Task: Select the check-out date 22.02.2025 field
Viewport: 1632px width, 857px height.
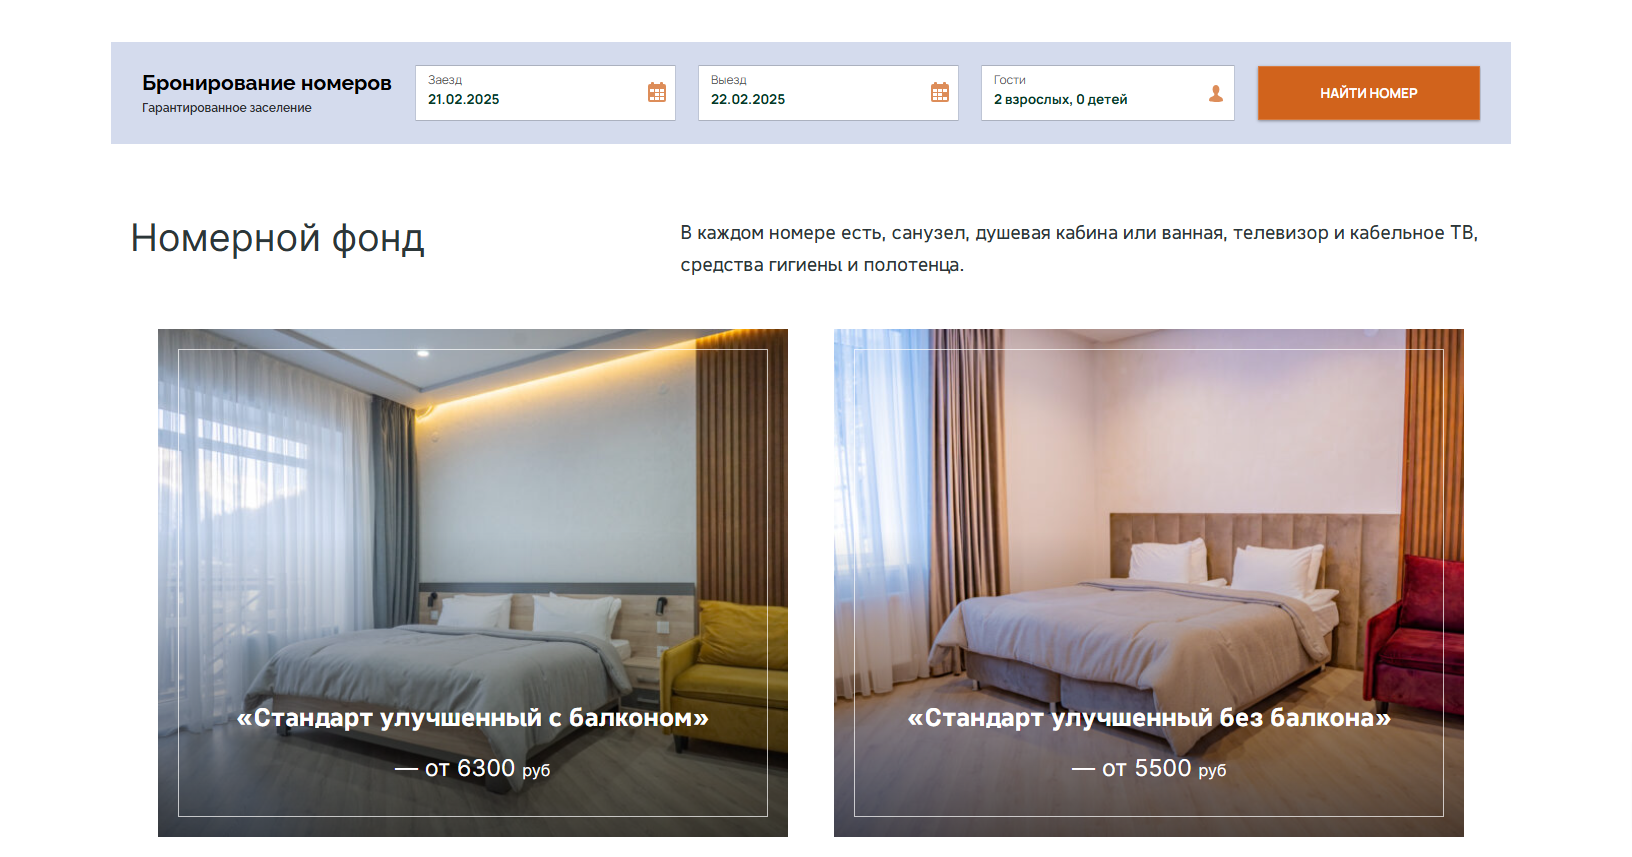Action: (828, 93)
